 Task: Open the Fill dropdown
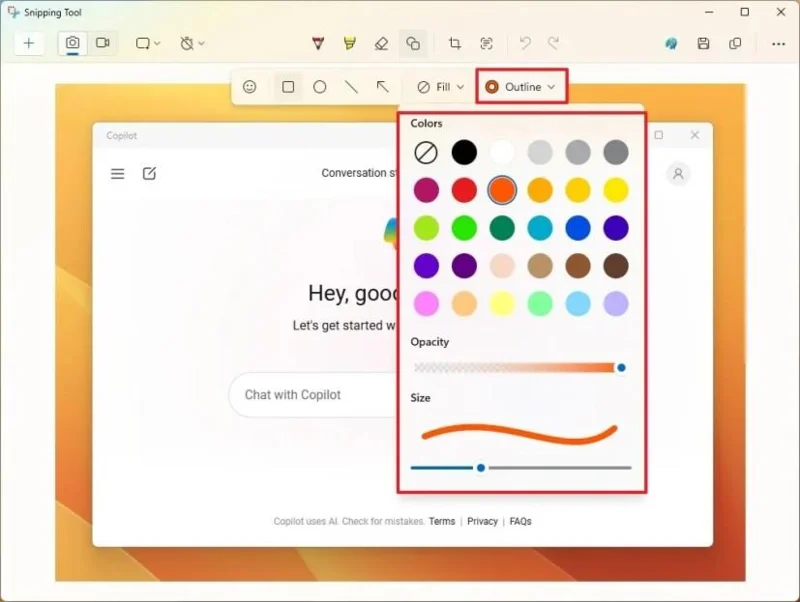(441, 87)
